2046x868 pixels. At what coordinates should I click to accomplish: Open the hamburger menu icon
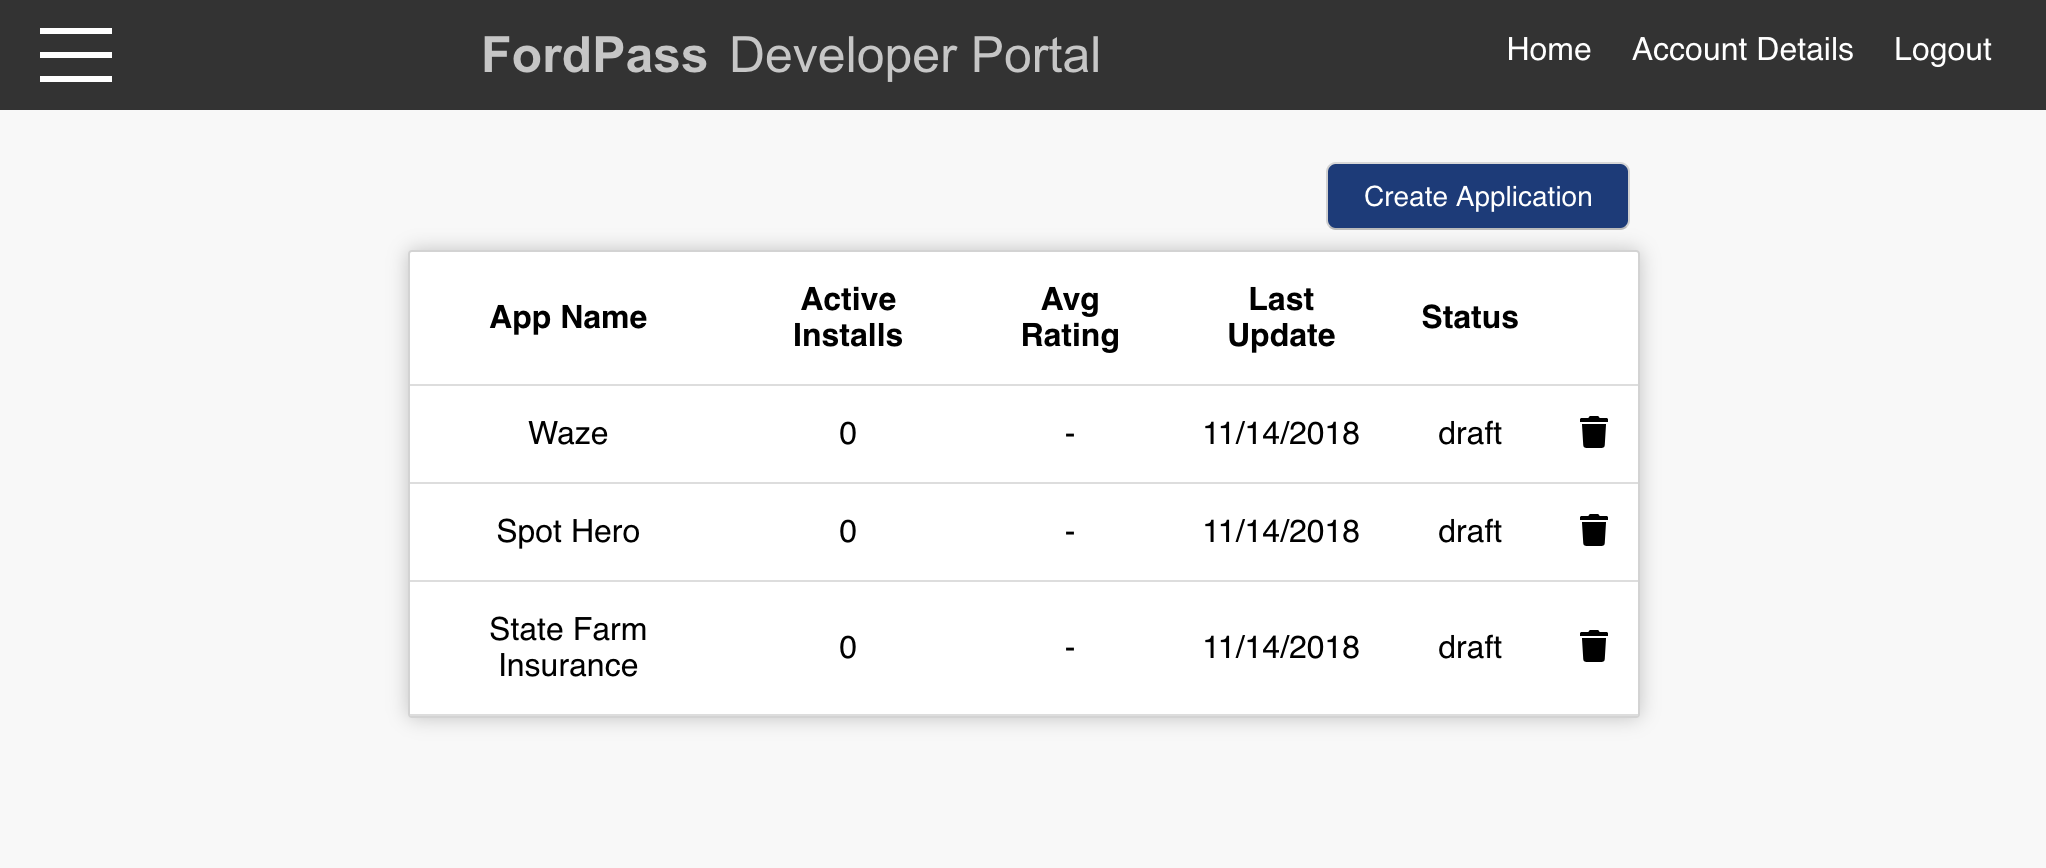click(x=76, y=55)
